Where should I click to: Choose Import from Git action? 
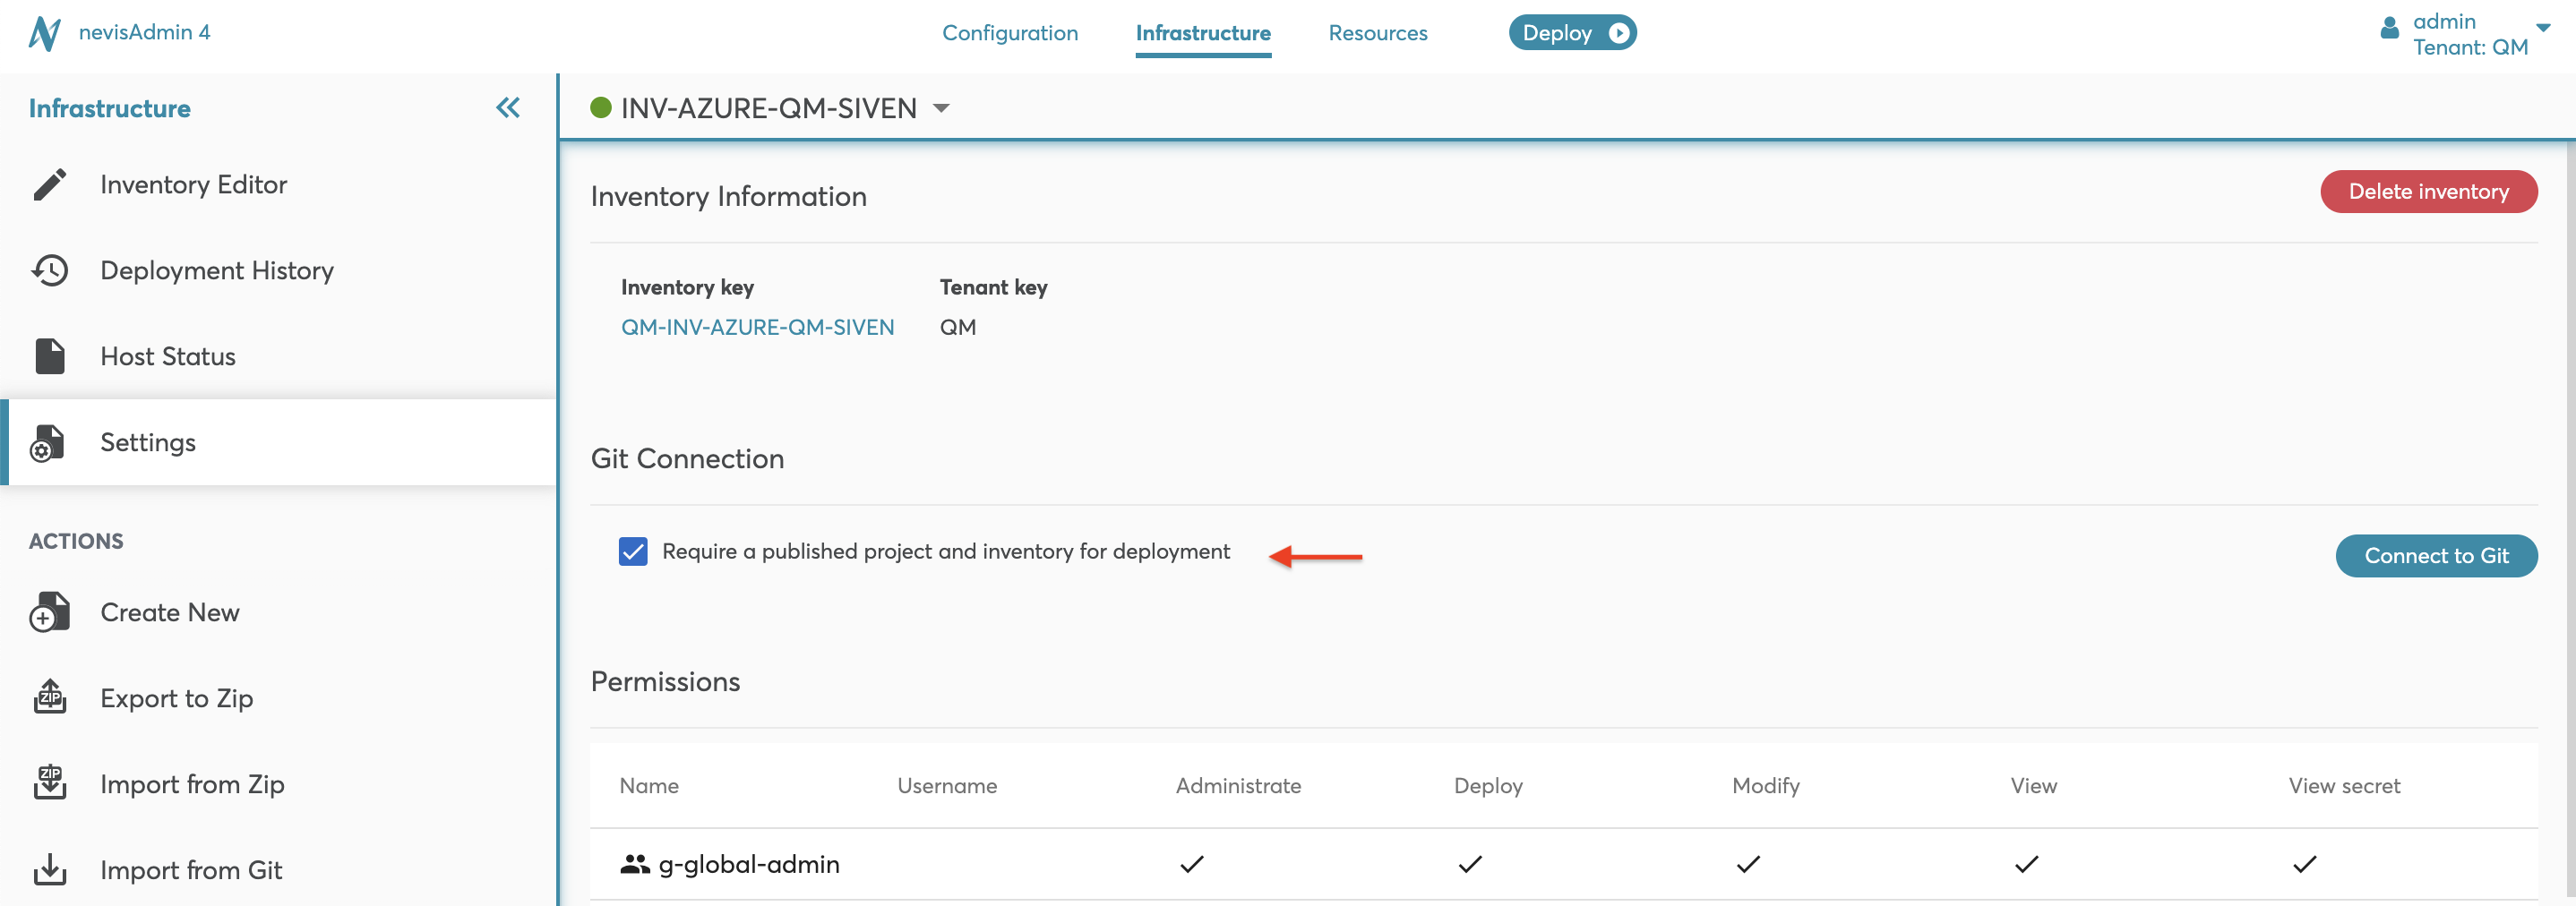point(278,870)
